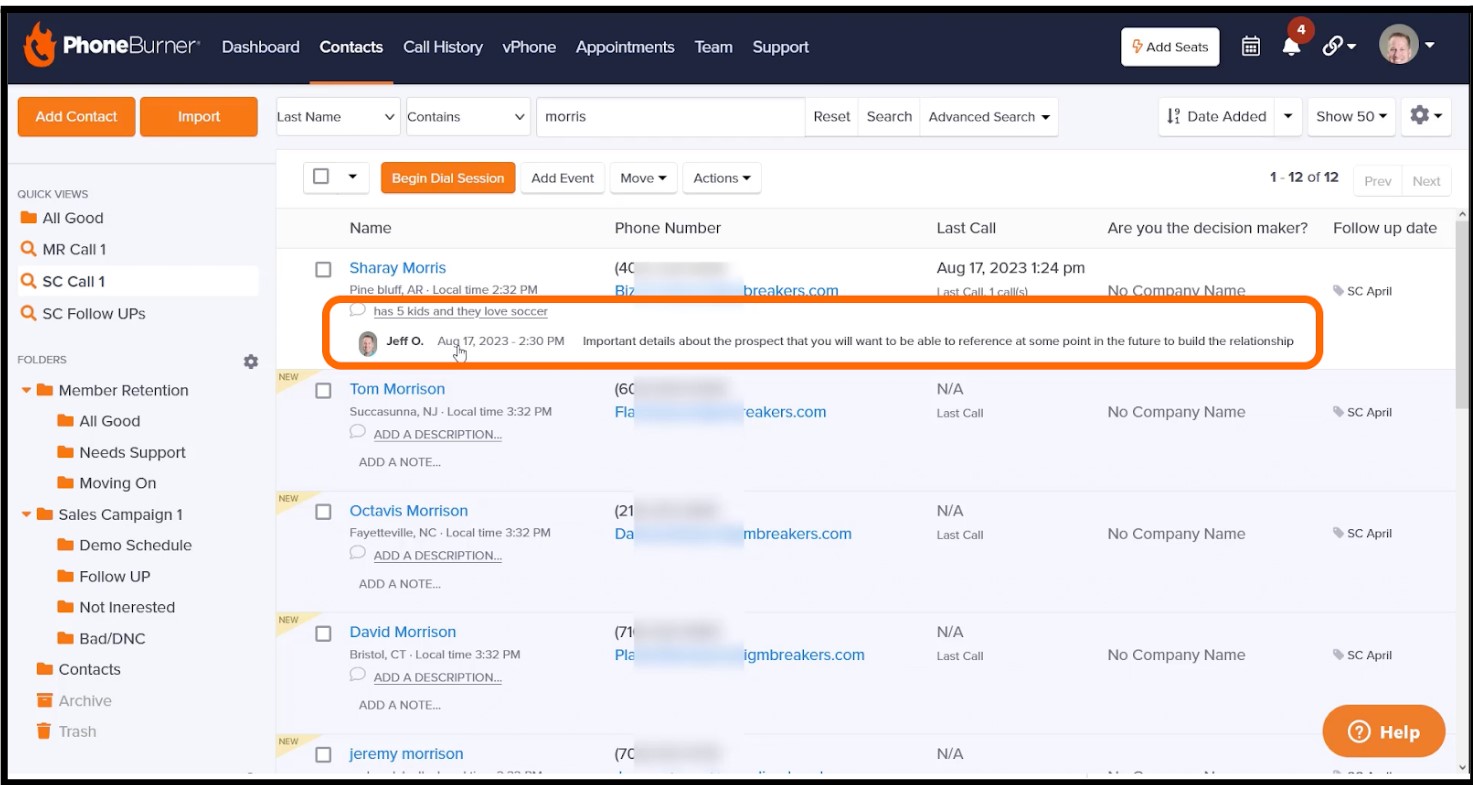The image size is (1473, 785).
Task: Click Tom Morrison's SC April tag
Action: pos(1363,412)
